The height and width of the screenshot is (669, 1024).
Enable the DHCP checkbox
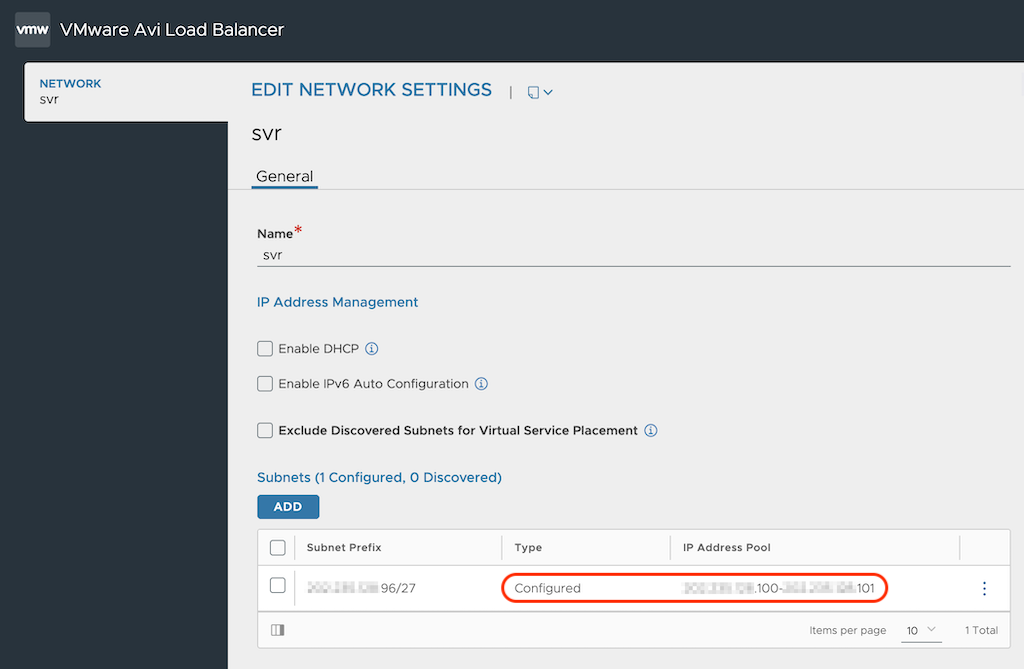click(265, 349)
